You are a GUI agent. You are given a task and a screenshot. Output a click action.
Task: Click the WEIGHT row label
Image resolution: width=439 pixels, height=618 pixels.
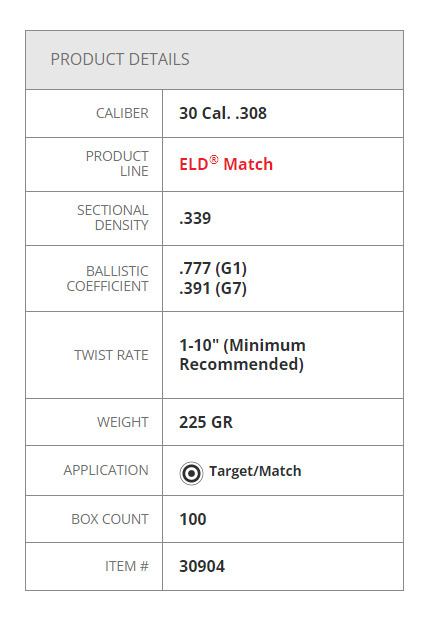[x=123, y=422]
